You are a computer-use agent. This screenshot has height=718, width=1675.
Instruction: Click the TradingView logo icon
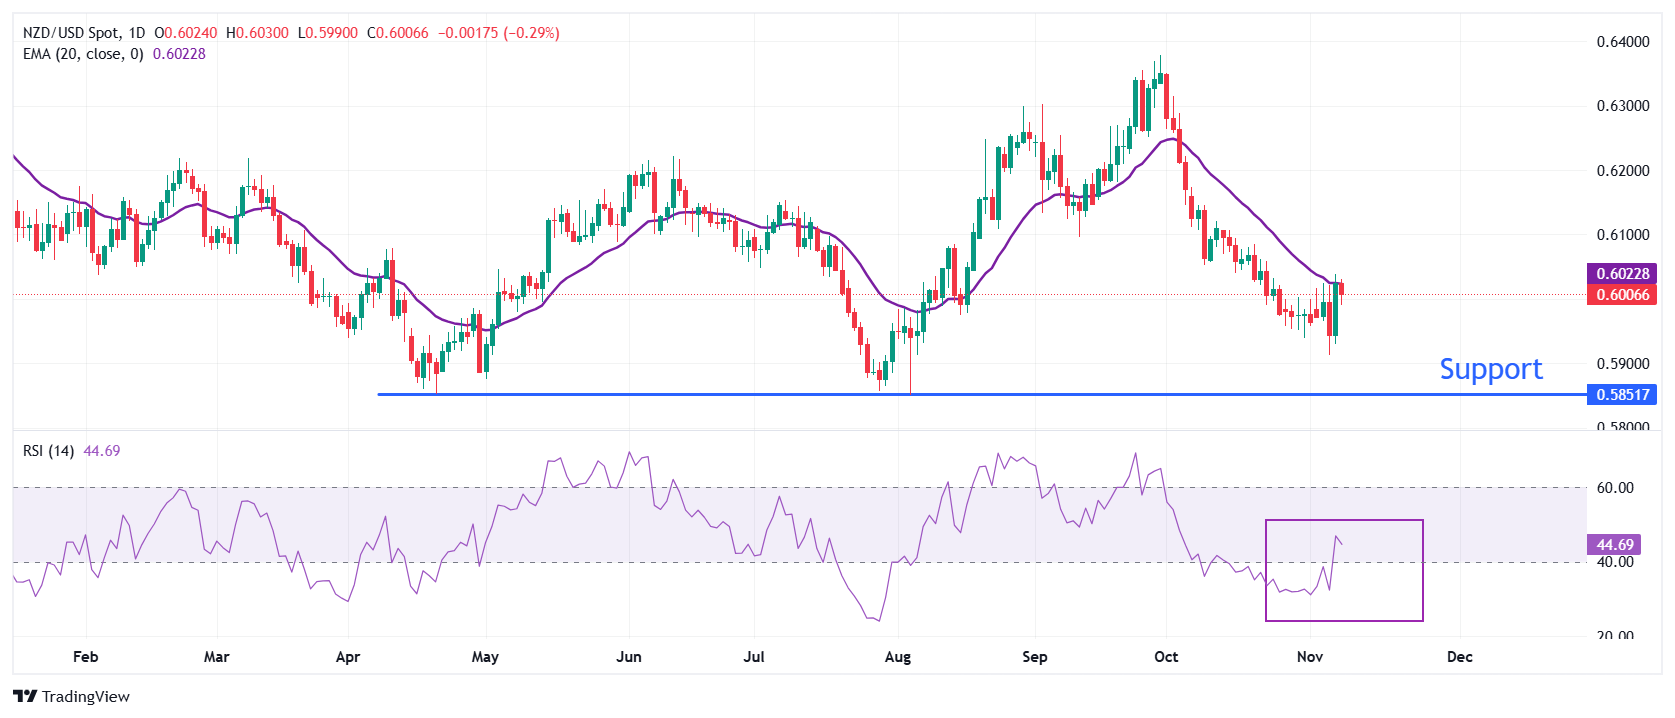coord(25,696)
